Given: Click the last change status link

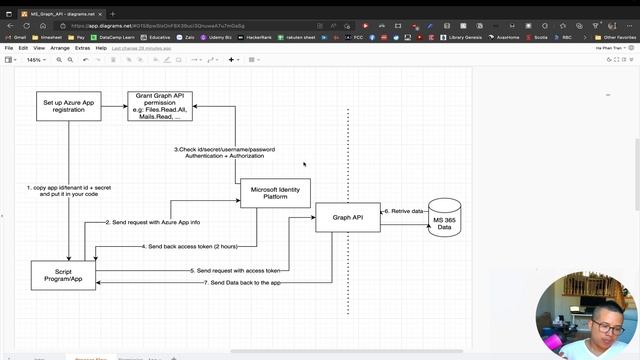Looking at the screenshot, I should [x=142, y=48].
